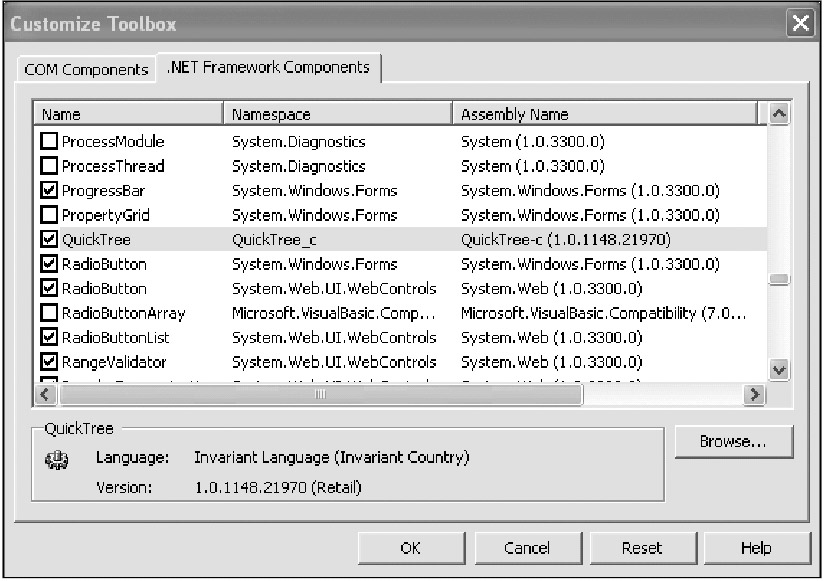825x581 pixels.
Task: Toggle the QuickTree component checkbox
Action: click(x=48, y=240)
